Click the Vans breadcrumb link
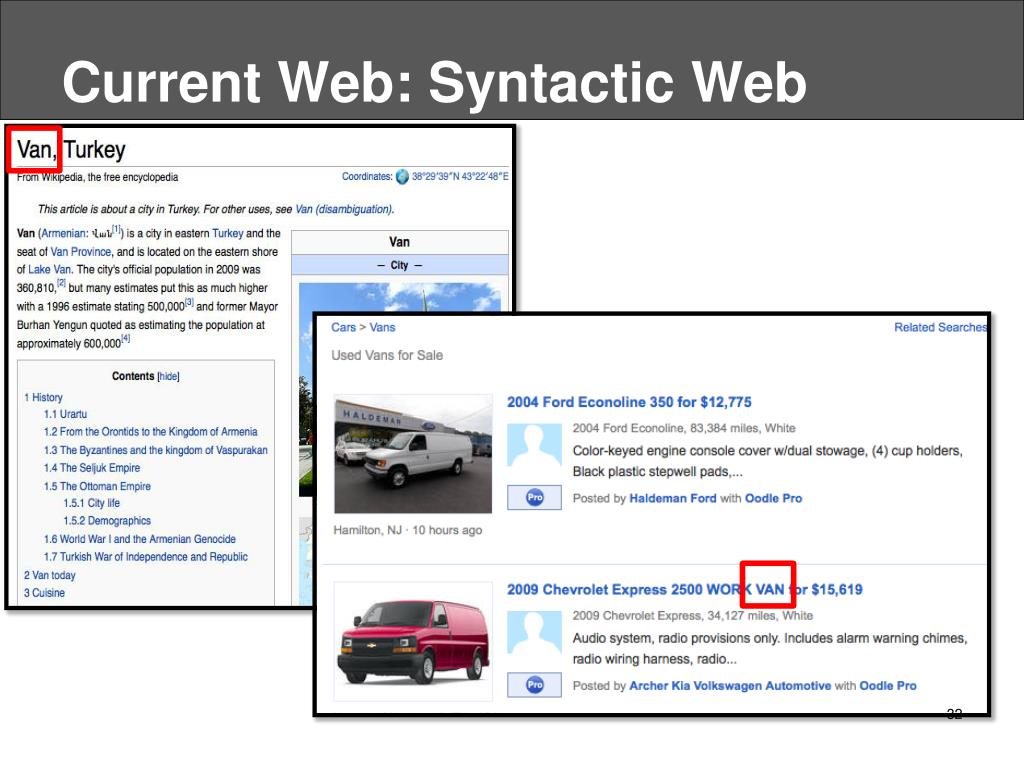 pyautogui.click(x=382, y=327)
